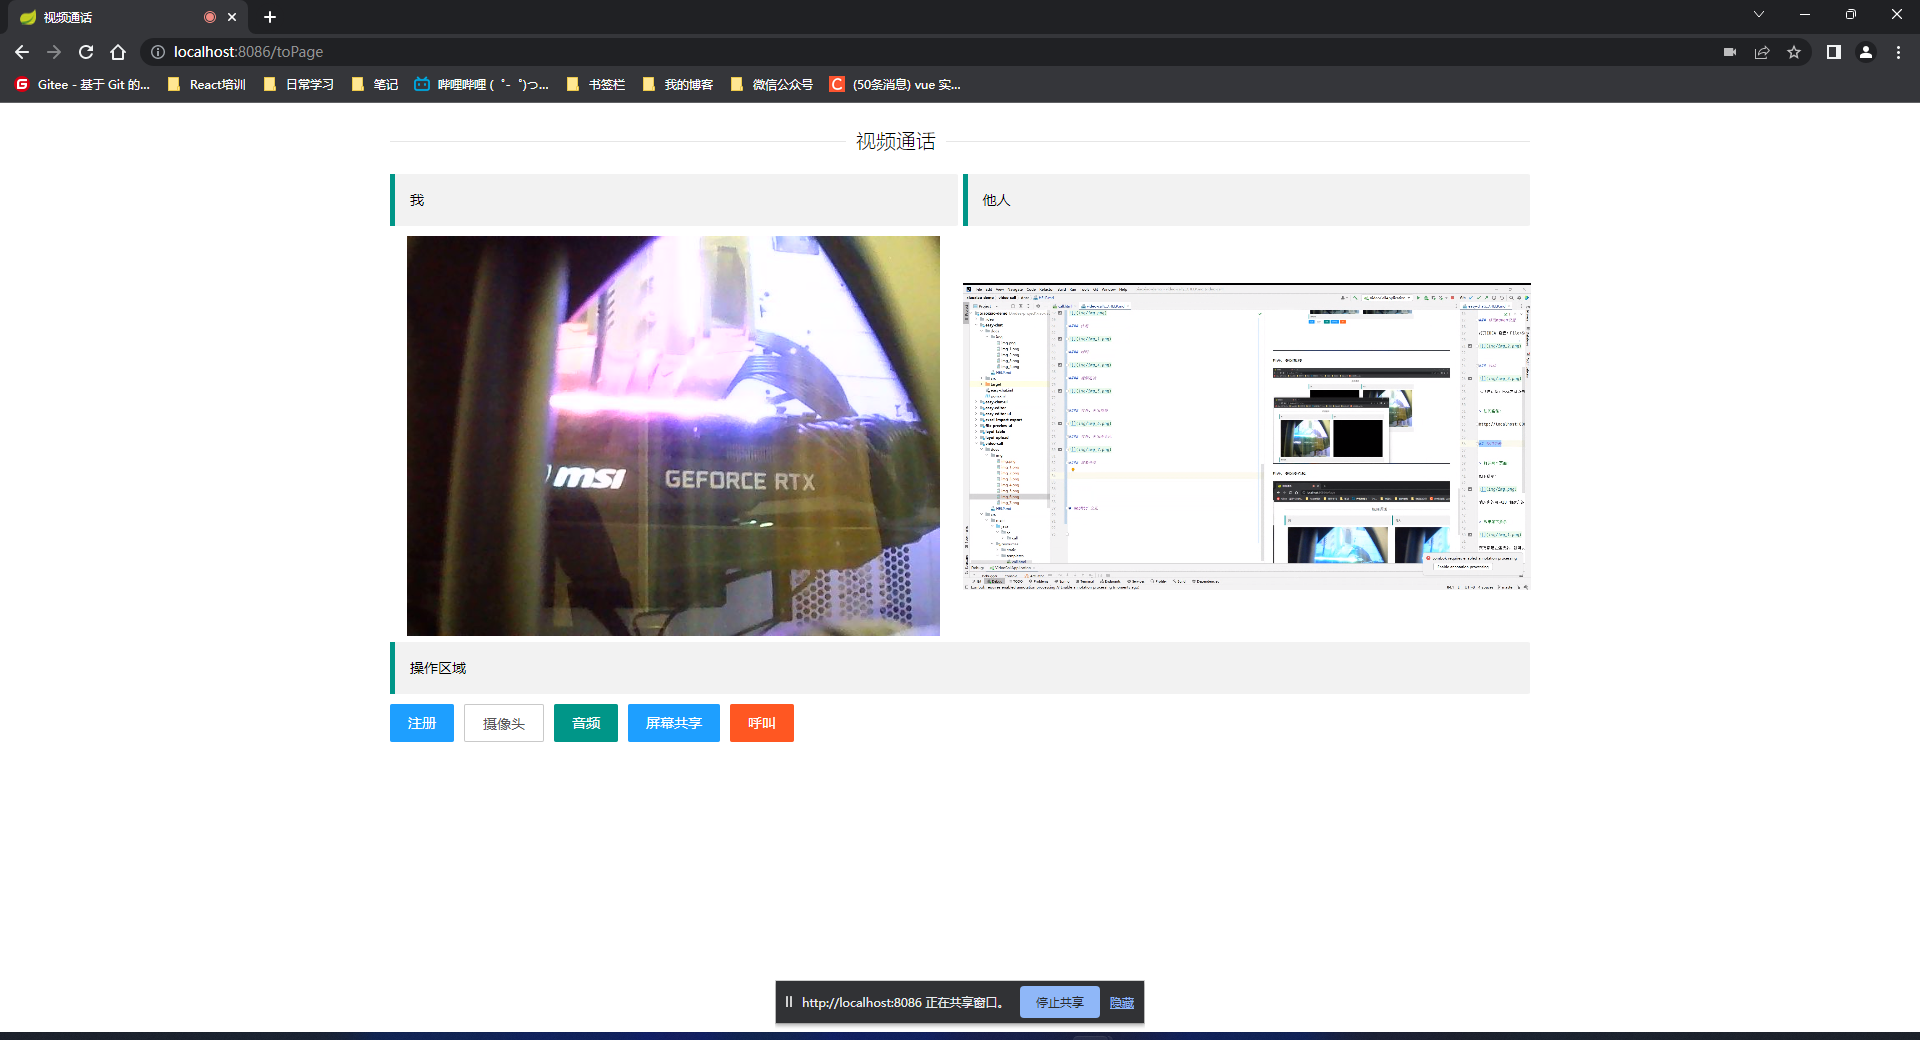Image resolution: width=1920 pixels, height=1040 pixels.
Task: Open the home page icon
Action: pyautogui.click(x=118, y=52)
